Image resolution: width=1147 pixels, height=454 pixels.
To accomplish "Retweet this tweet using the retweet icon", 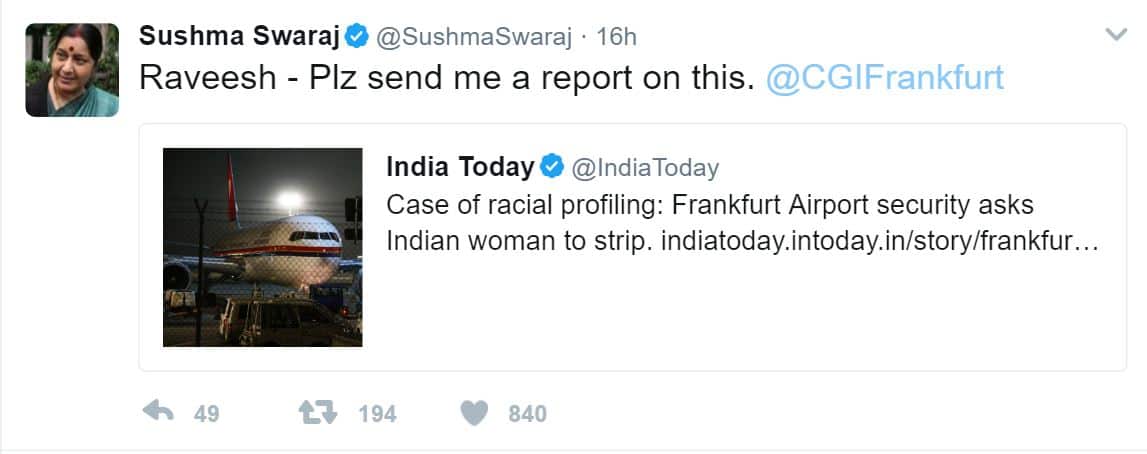I will click(318, 412).
